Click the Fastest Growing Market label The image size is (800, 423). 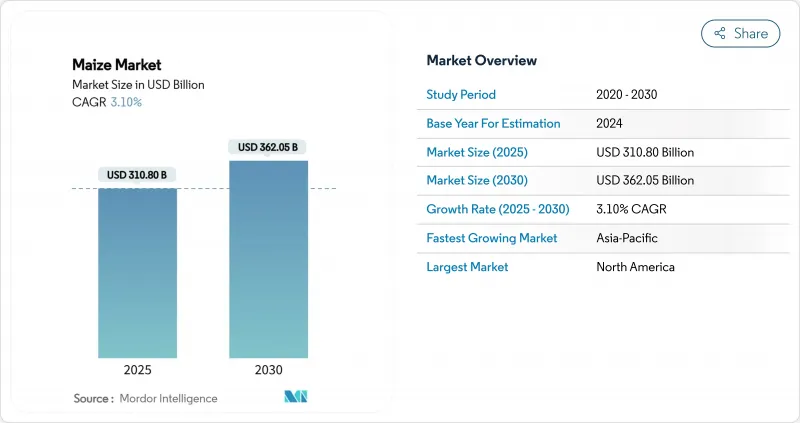click(492, 238)
